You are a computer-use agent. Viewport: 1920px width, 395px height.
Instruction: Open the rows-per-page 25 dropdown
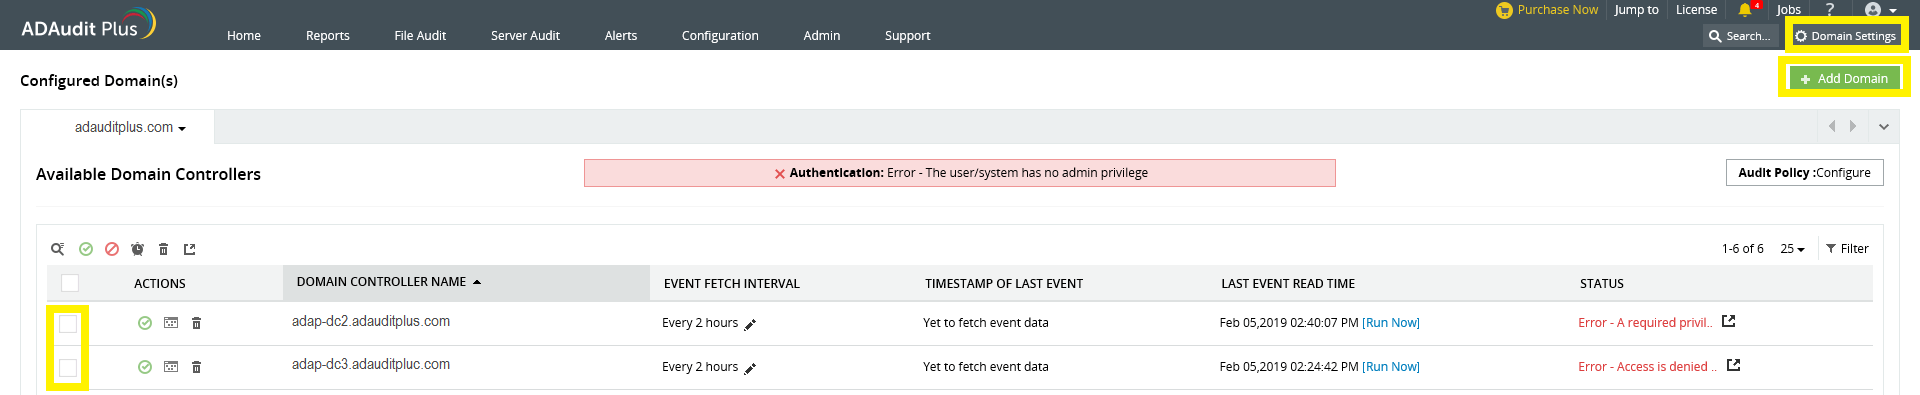tap(1792, 249)
